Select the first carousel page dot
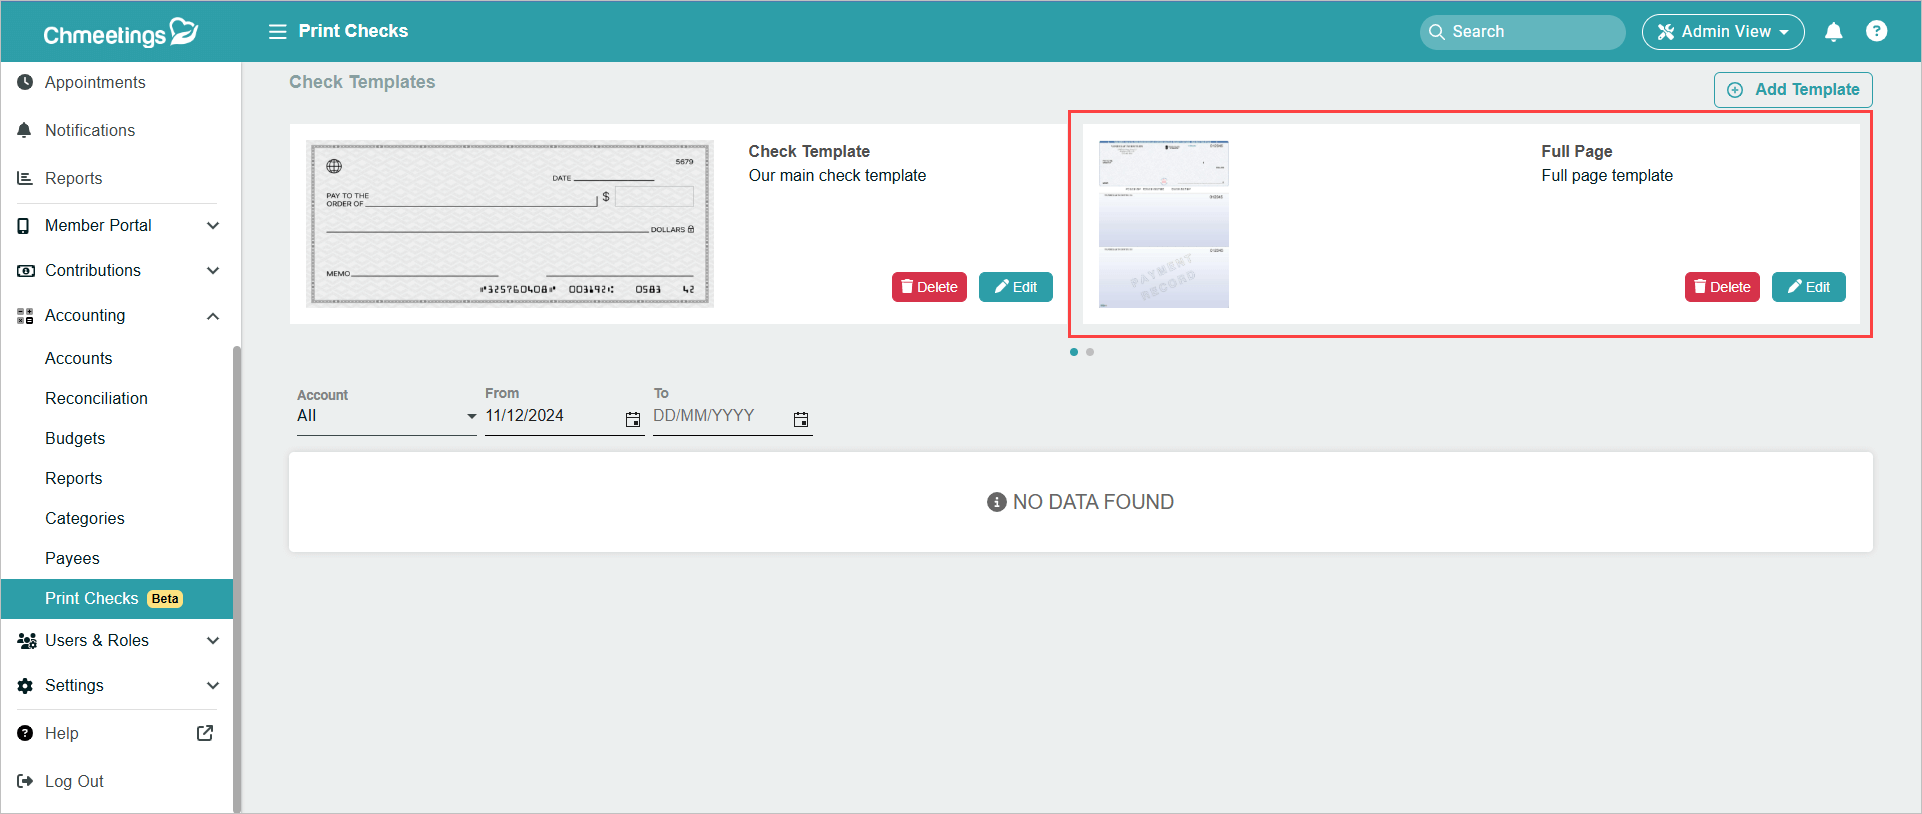This screenshot has height=814, width=1922. click(x=1074, y=352)
